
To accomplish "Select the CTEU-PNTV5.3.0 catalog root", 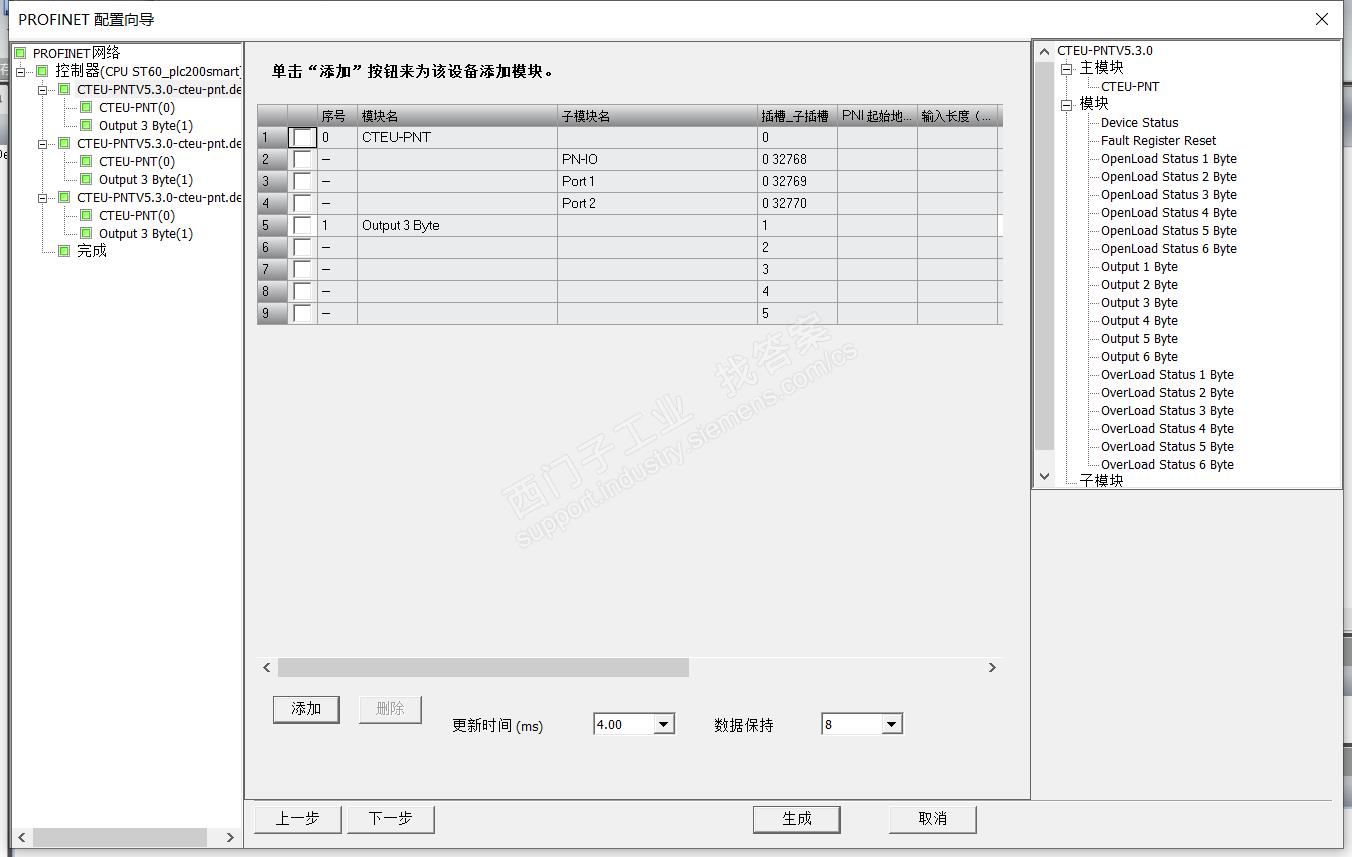I will coord(1105,50).
